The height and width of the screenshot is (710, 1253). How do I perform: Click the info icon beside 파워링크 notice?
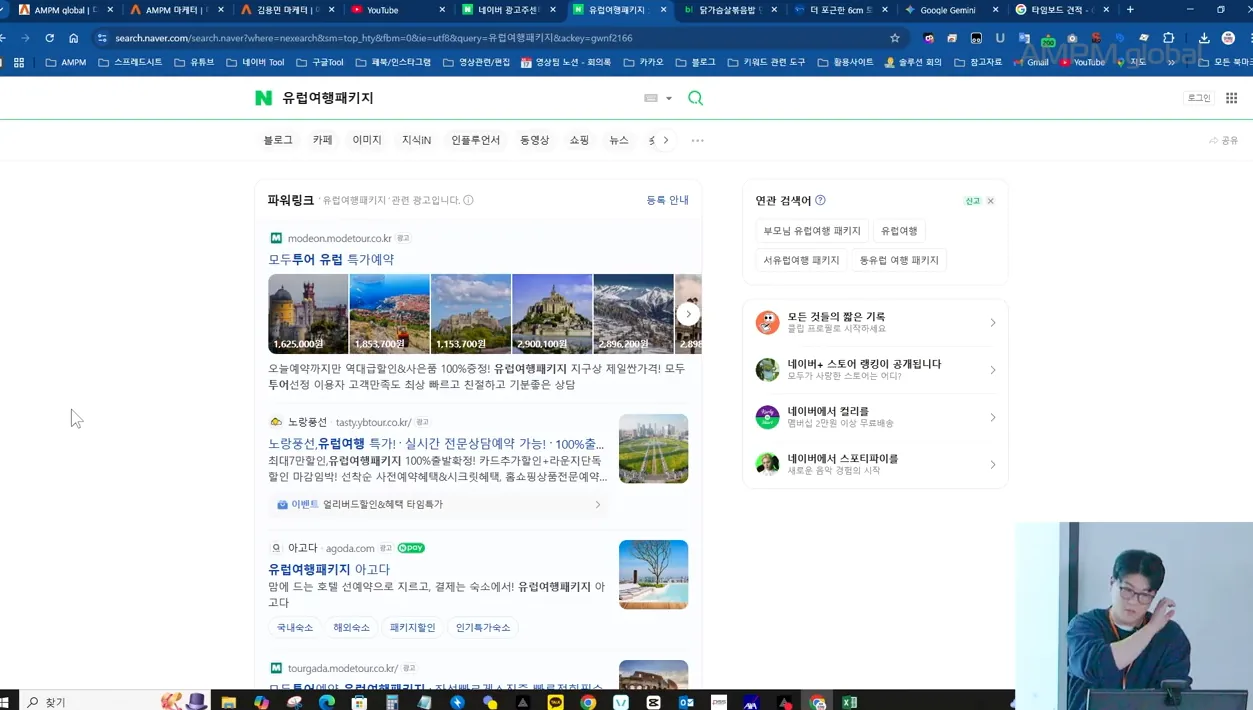tap(468, 200)
